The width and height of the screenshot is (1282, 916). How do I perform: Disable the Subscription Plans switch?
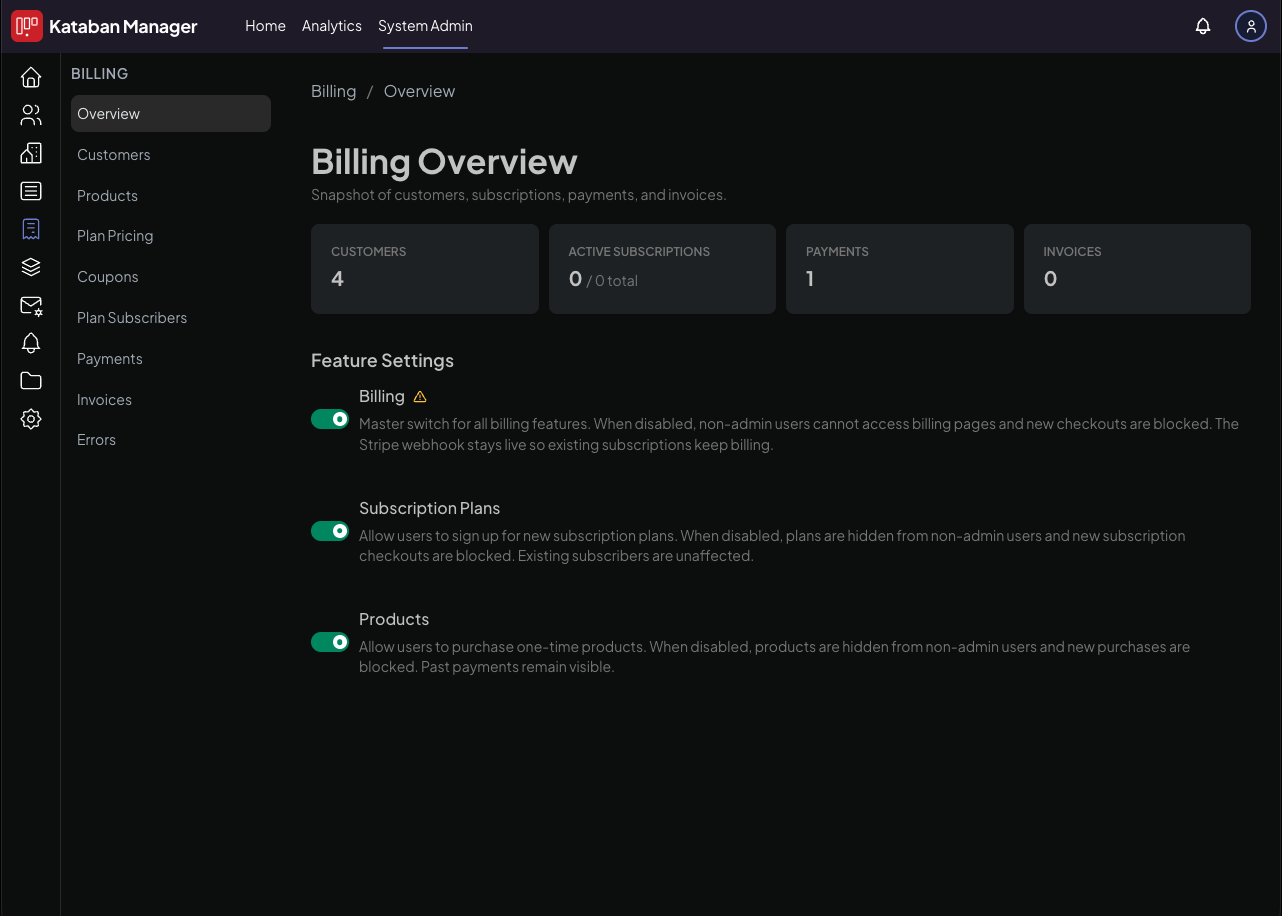[330, 531]
